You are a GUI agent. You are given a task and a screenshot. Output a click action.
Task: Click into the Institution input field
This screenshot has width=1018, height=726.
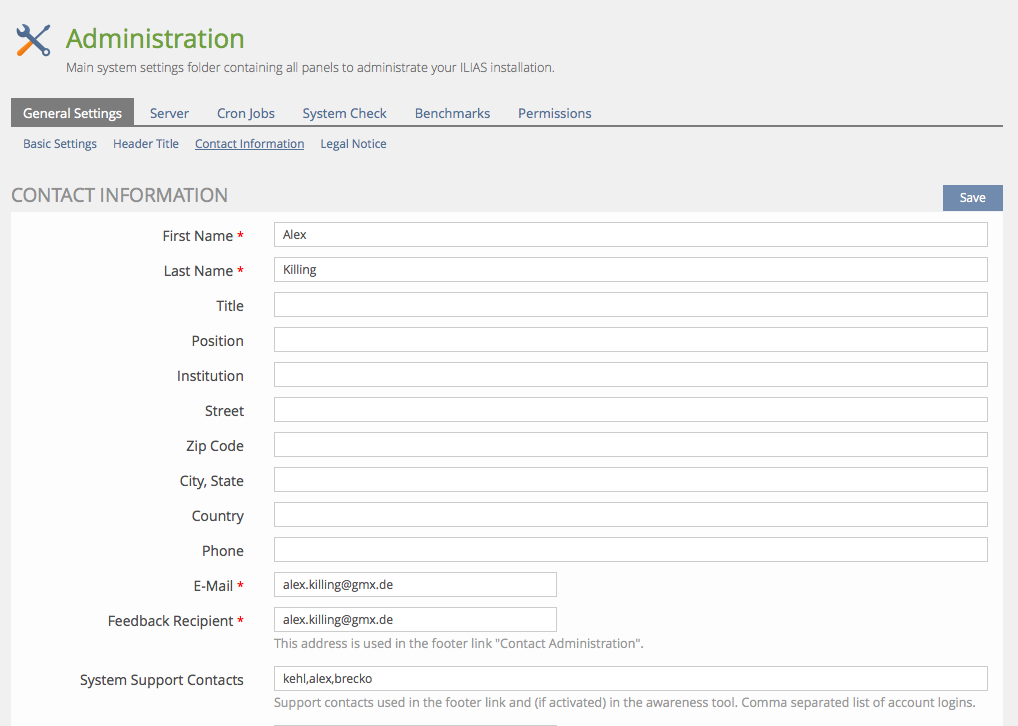(x=630, y=375)
